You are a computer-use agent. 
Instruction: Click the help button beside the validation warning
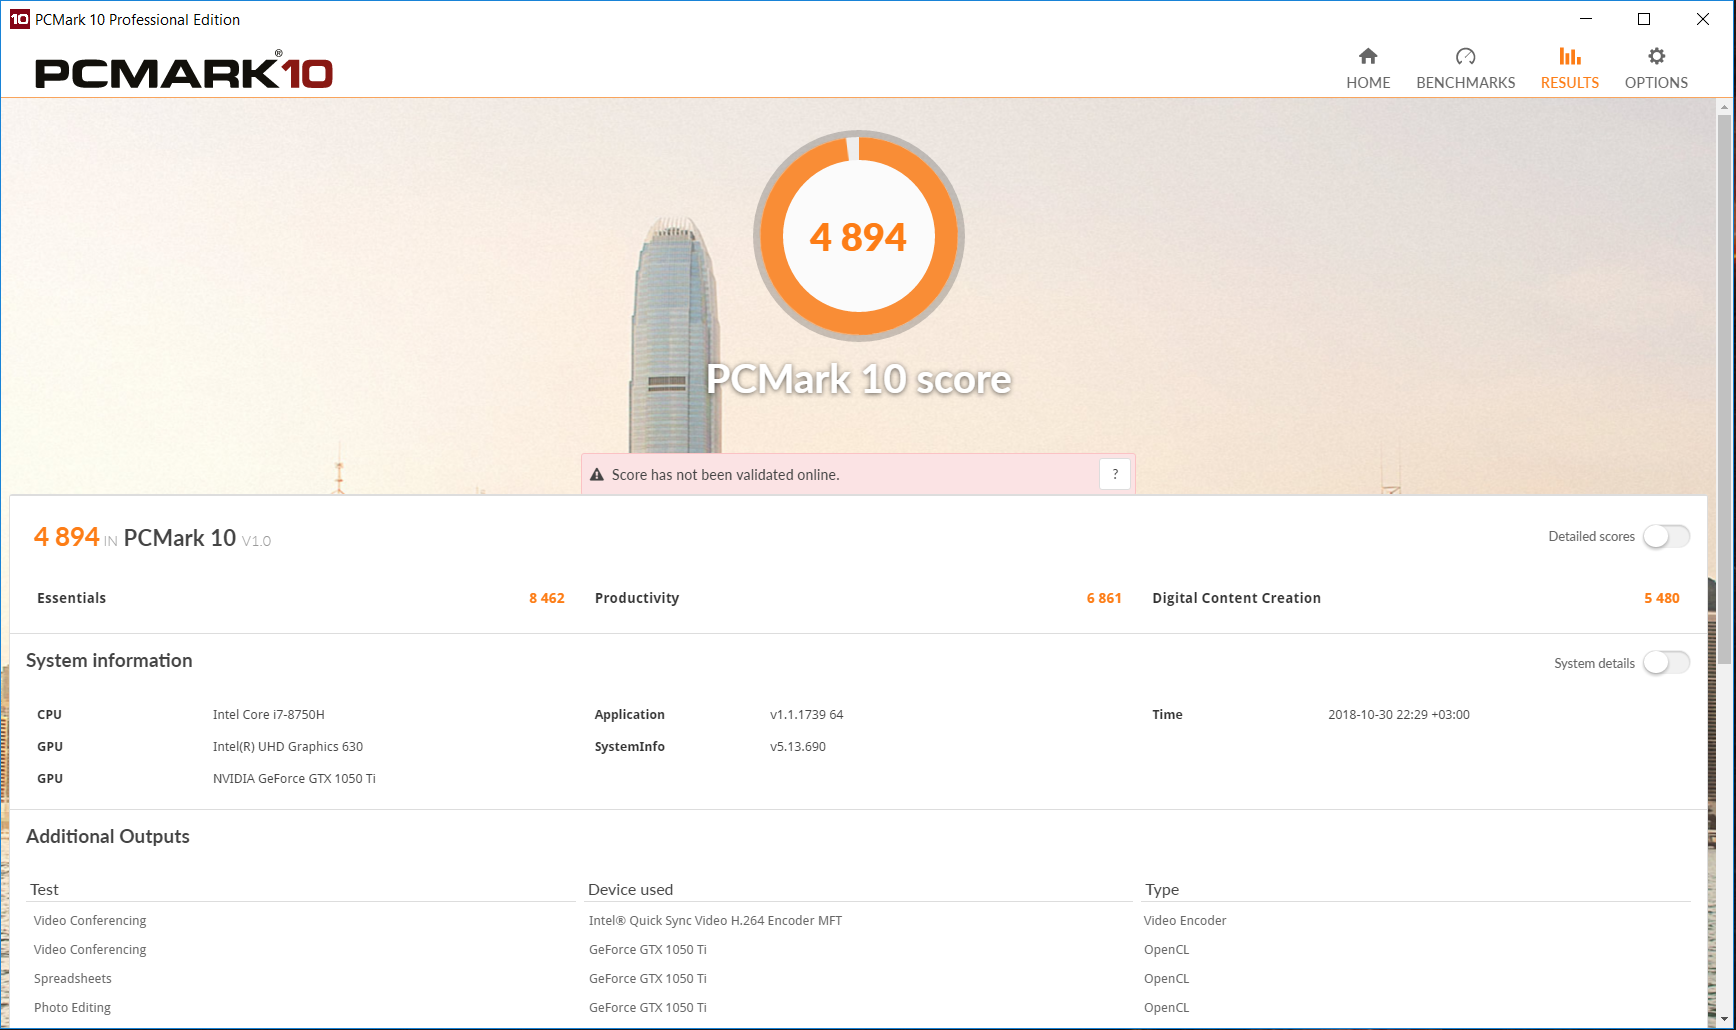[1114, 473]
